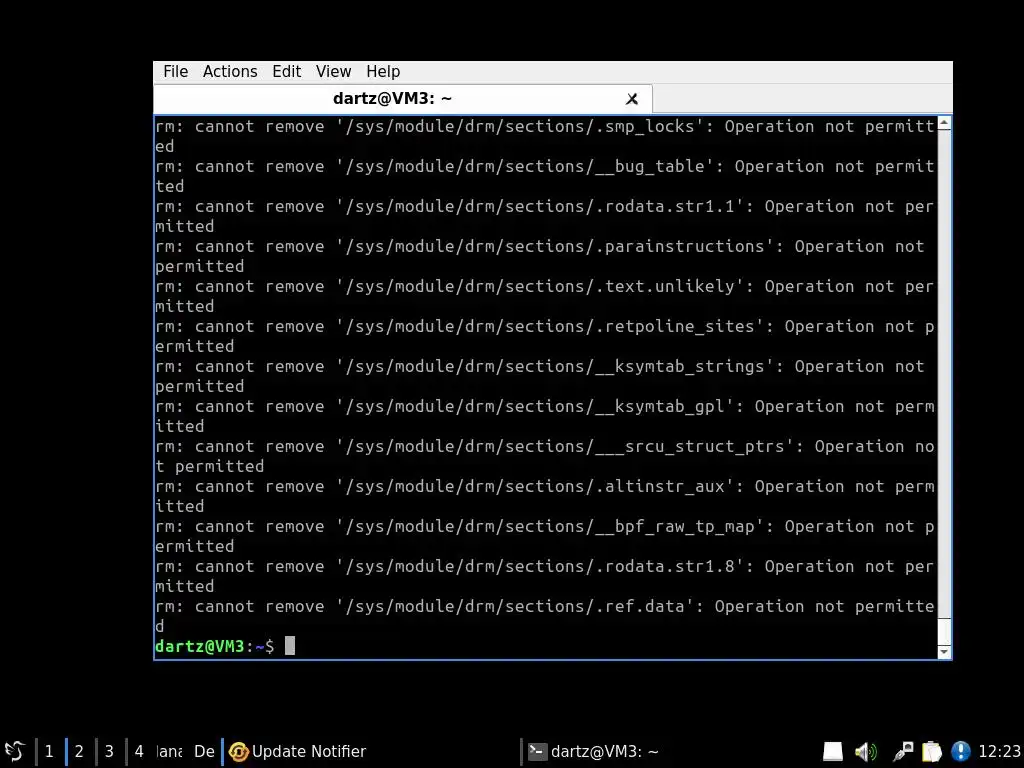Screen dimensions: 1024x768
Task: Click the '__bug_table' error line
Action: tap(545, 176)
